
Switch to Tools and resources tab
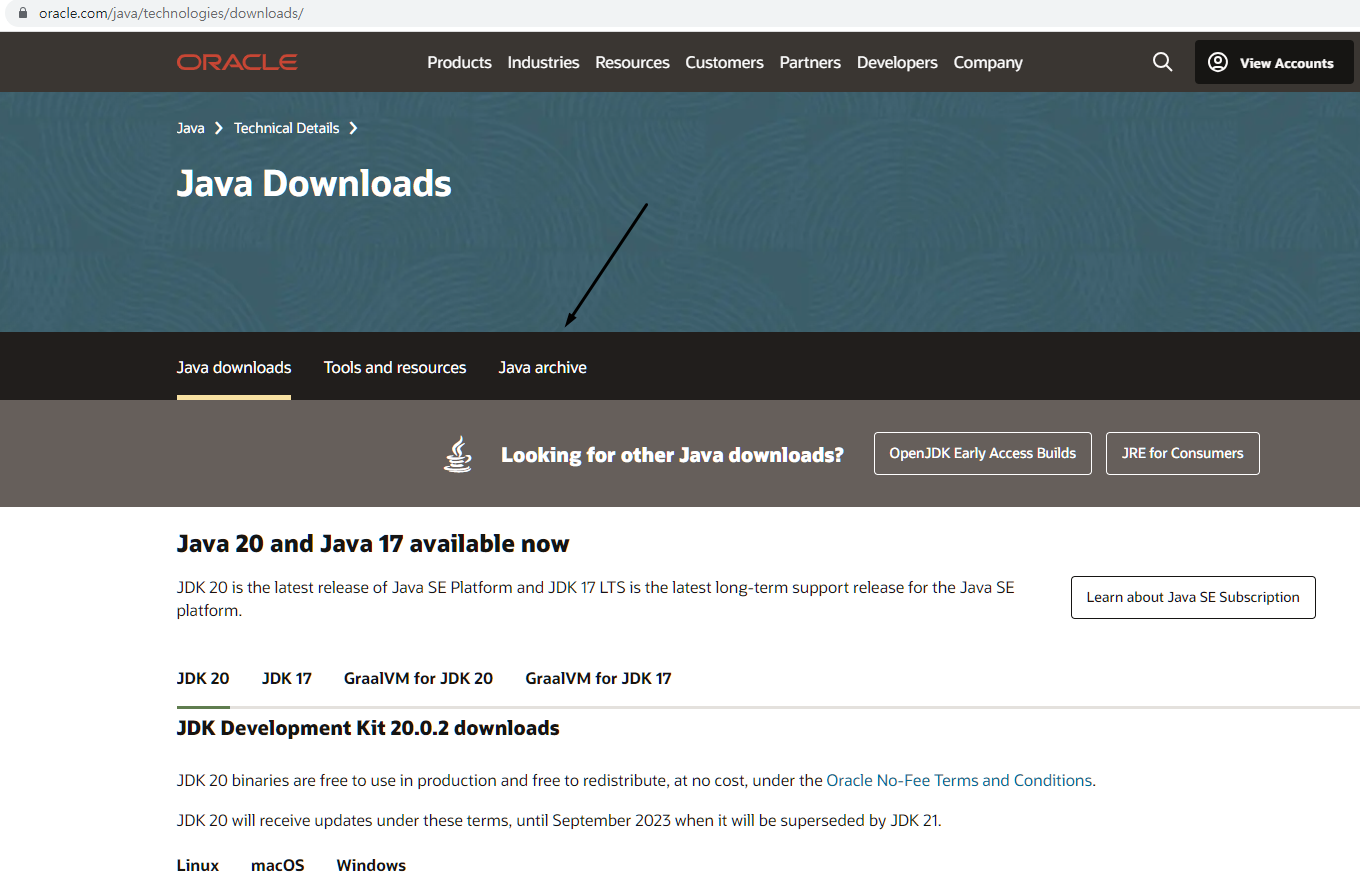(395, 367)
